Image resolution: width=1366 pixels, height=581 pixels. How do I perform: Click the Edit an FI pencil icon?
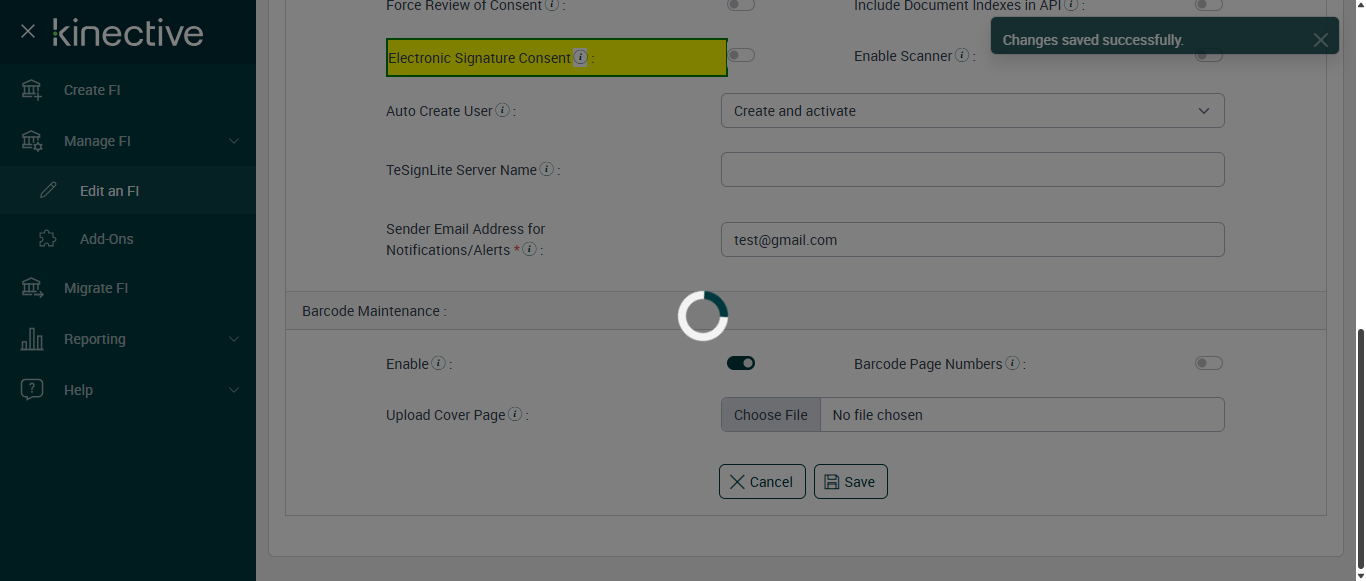[48, 190]
